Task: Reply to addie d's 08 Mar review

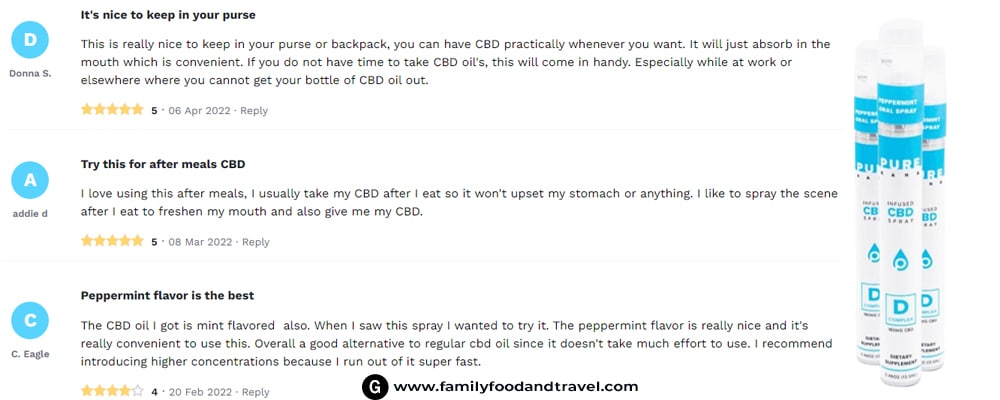Action: click(x=256, y=242)
